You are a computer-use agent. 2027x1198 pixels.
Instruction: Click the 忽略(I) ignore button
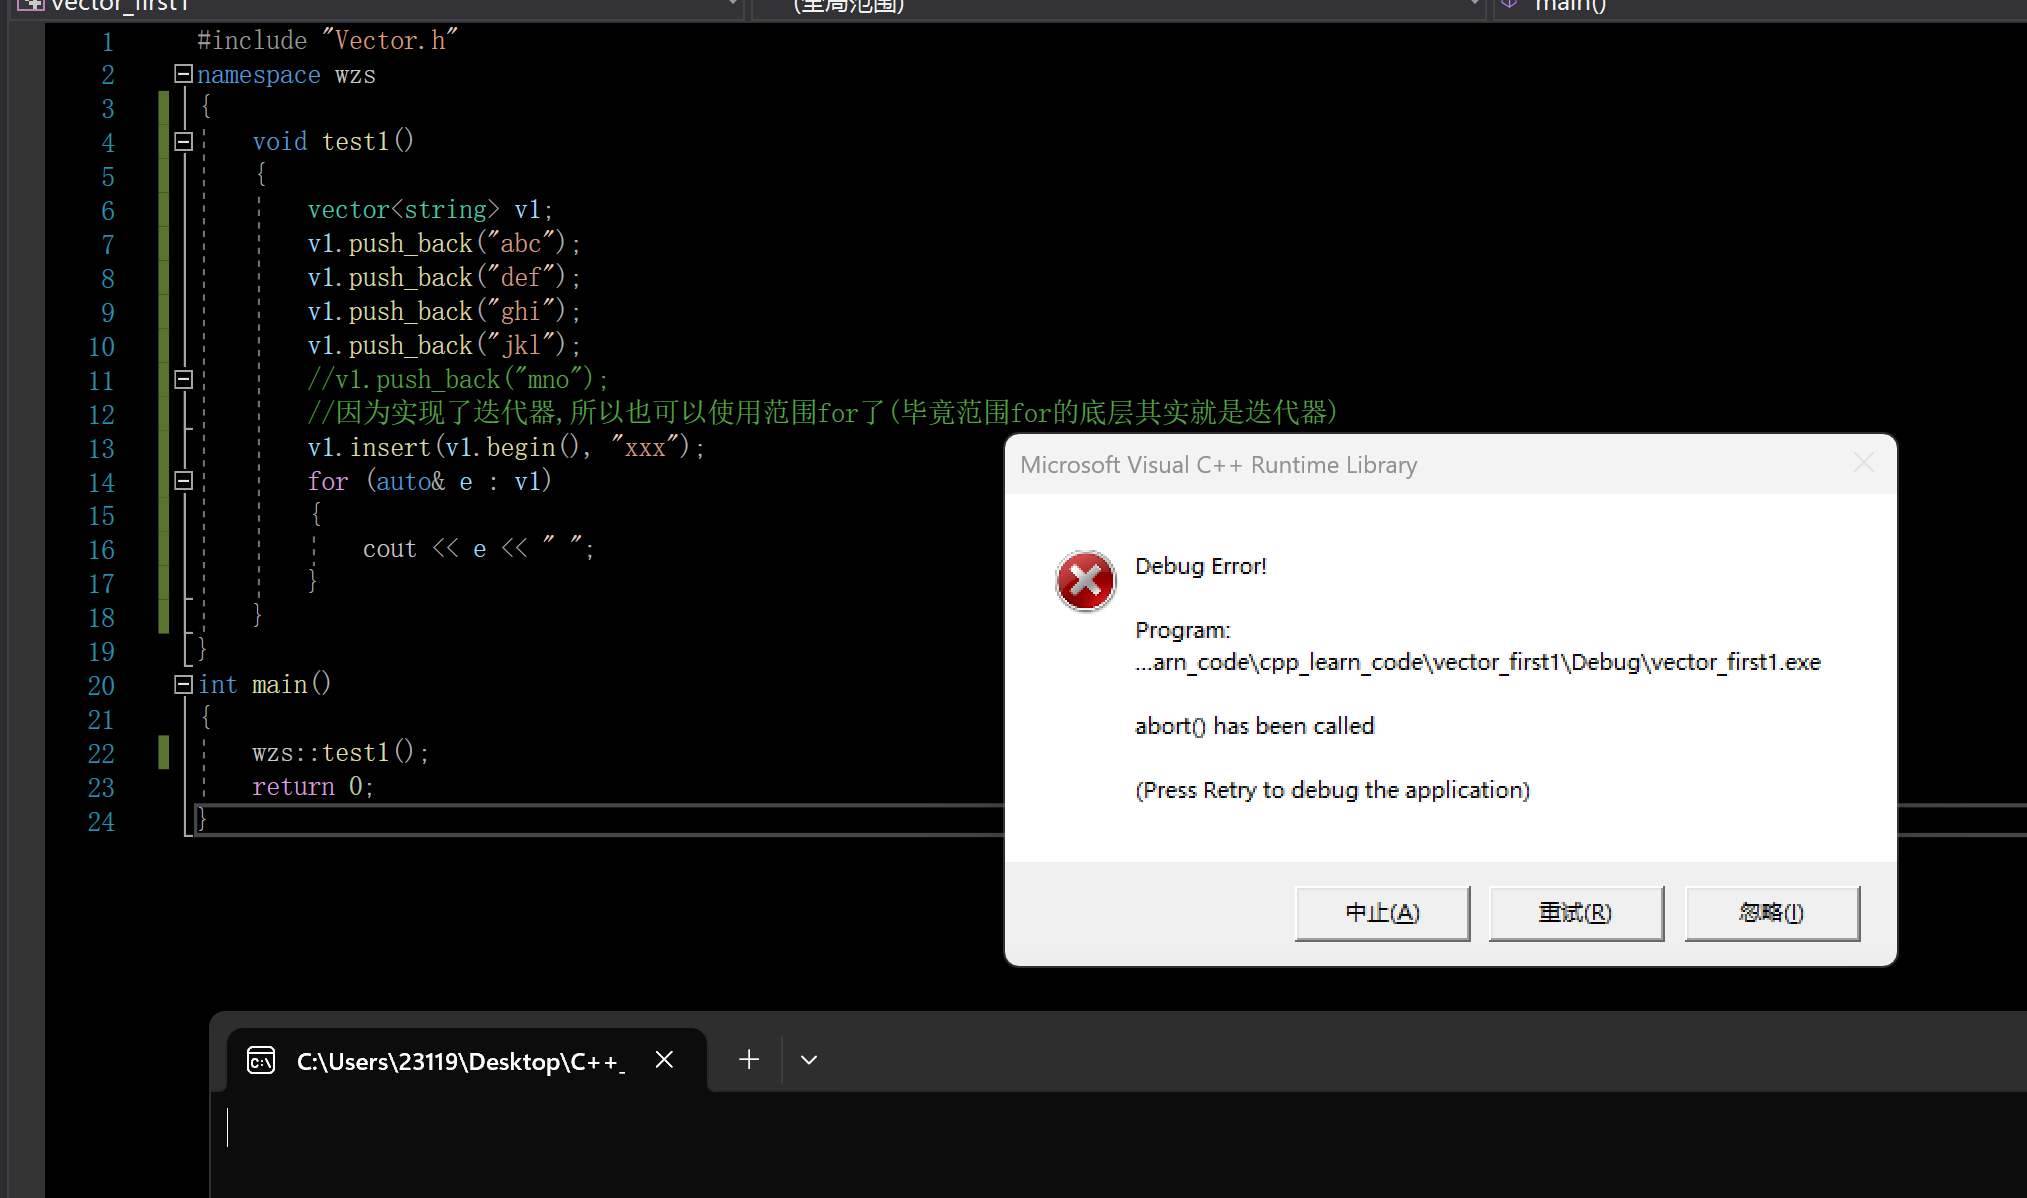pos(1772,913)
